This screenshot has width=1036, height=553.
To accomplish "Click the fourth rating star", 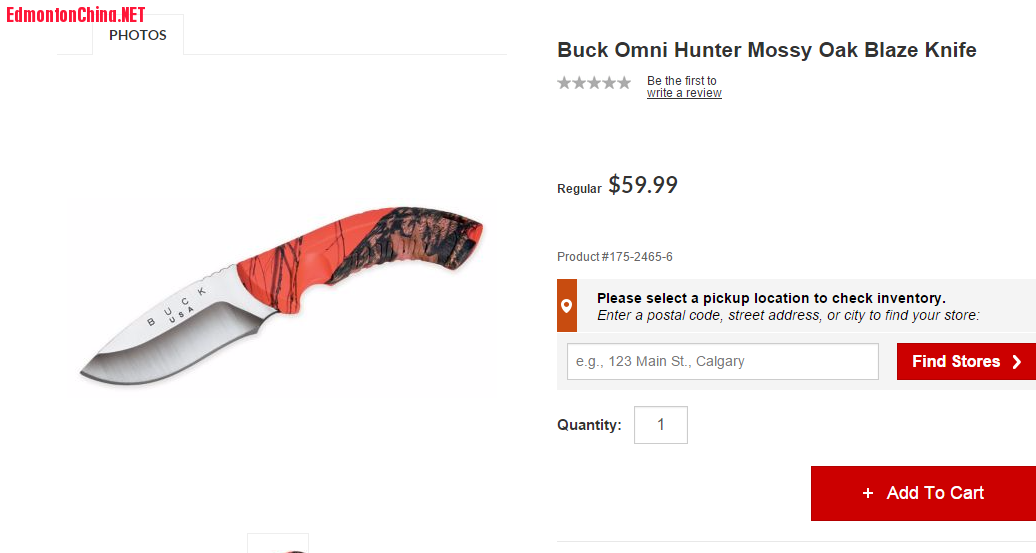I will coord(609,83).
